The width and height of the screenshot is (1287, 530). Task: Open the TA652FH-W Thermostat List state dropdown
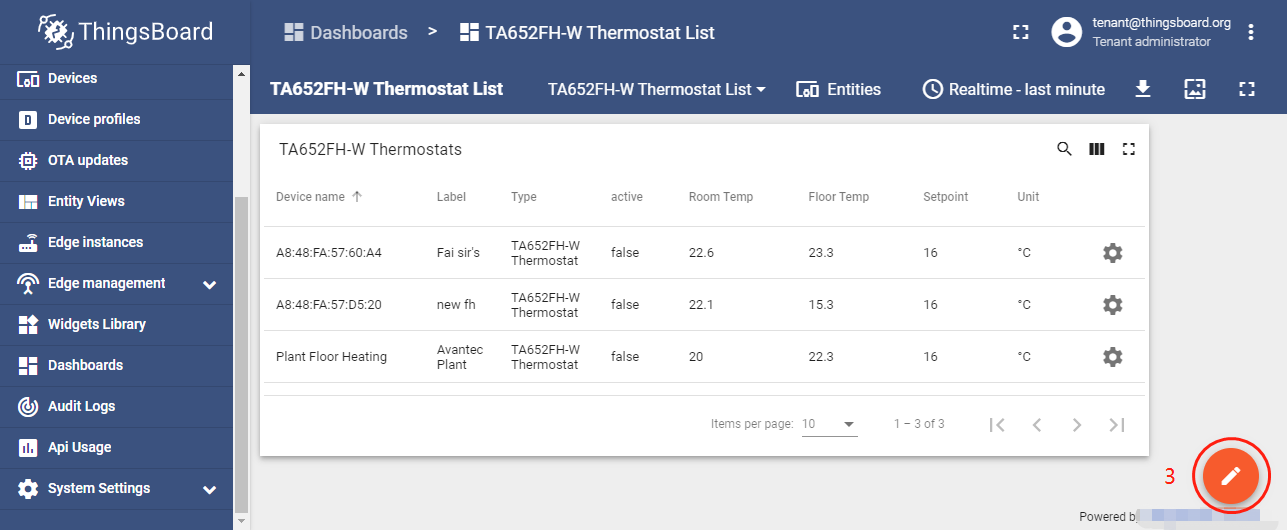(x=657, y=89)
